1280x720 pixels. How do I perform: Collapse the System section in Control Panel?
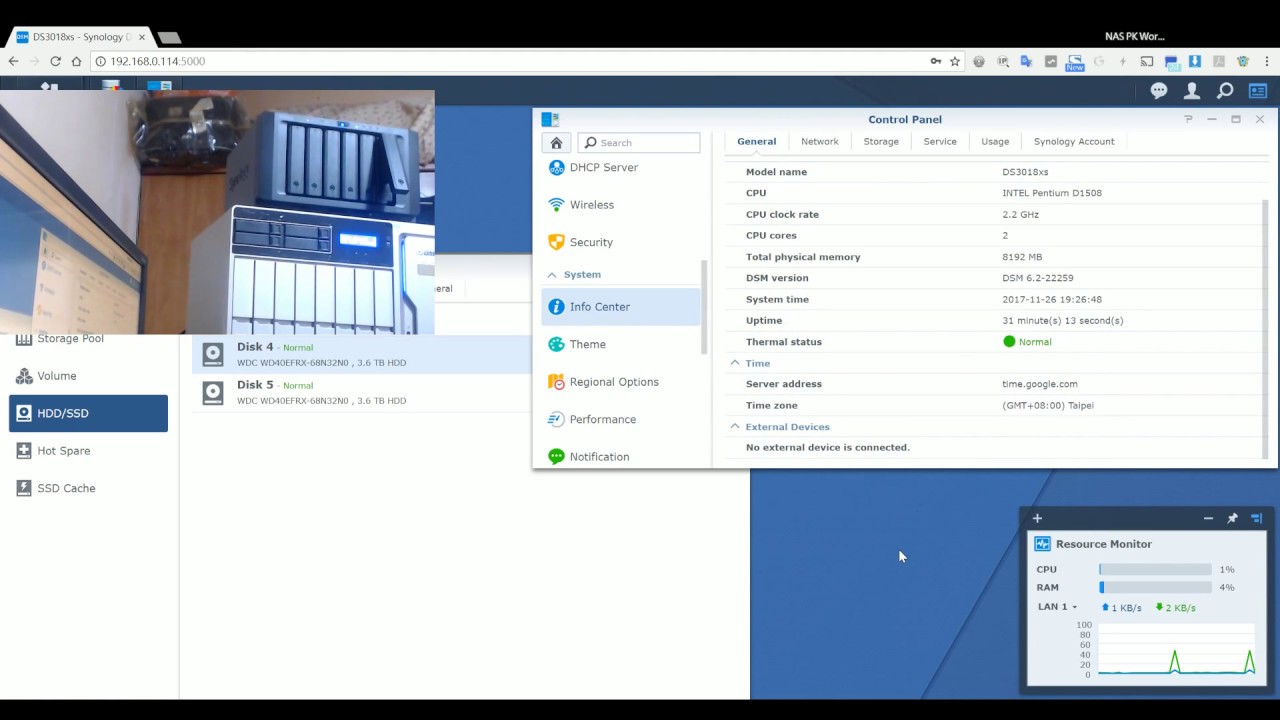click(552, 274)
